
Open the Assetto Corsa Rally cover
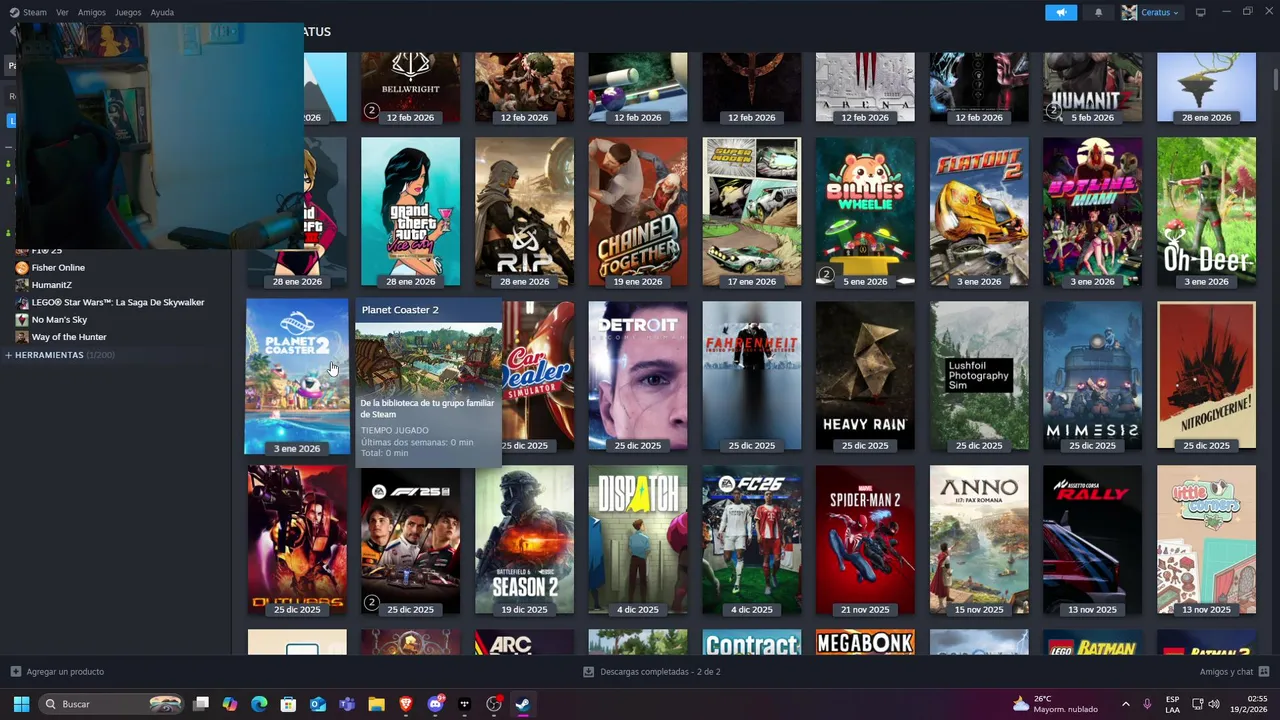click(1092, 539)
